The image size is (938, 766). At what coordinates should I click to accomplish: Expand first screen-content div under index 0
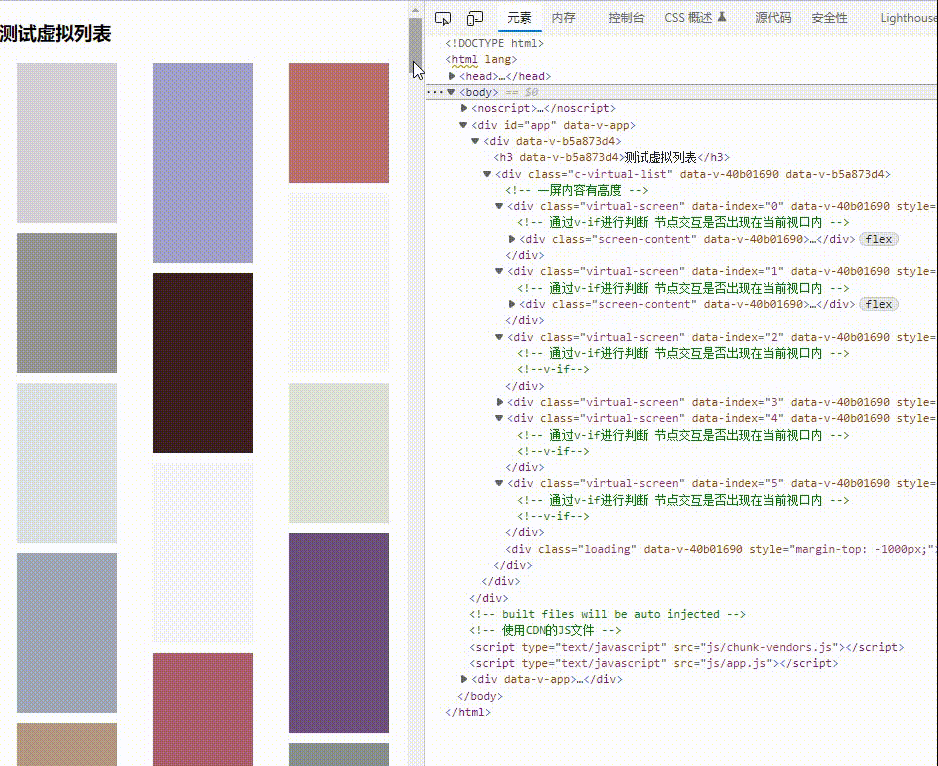(512, 239)
